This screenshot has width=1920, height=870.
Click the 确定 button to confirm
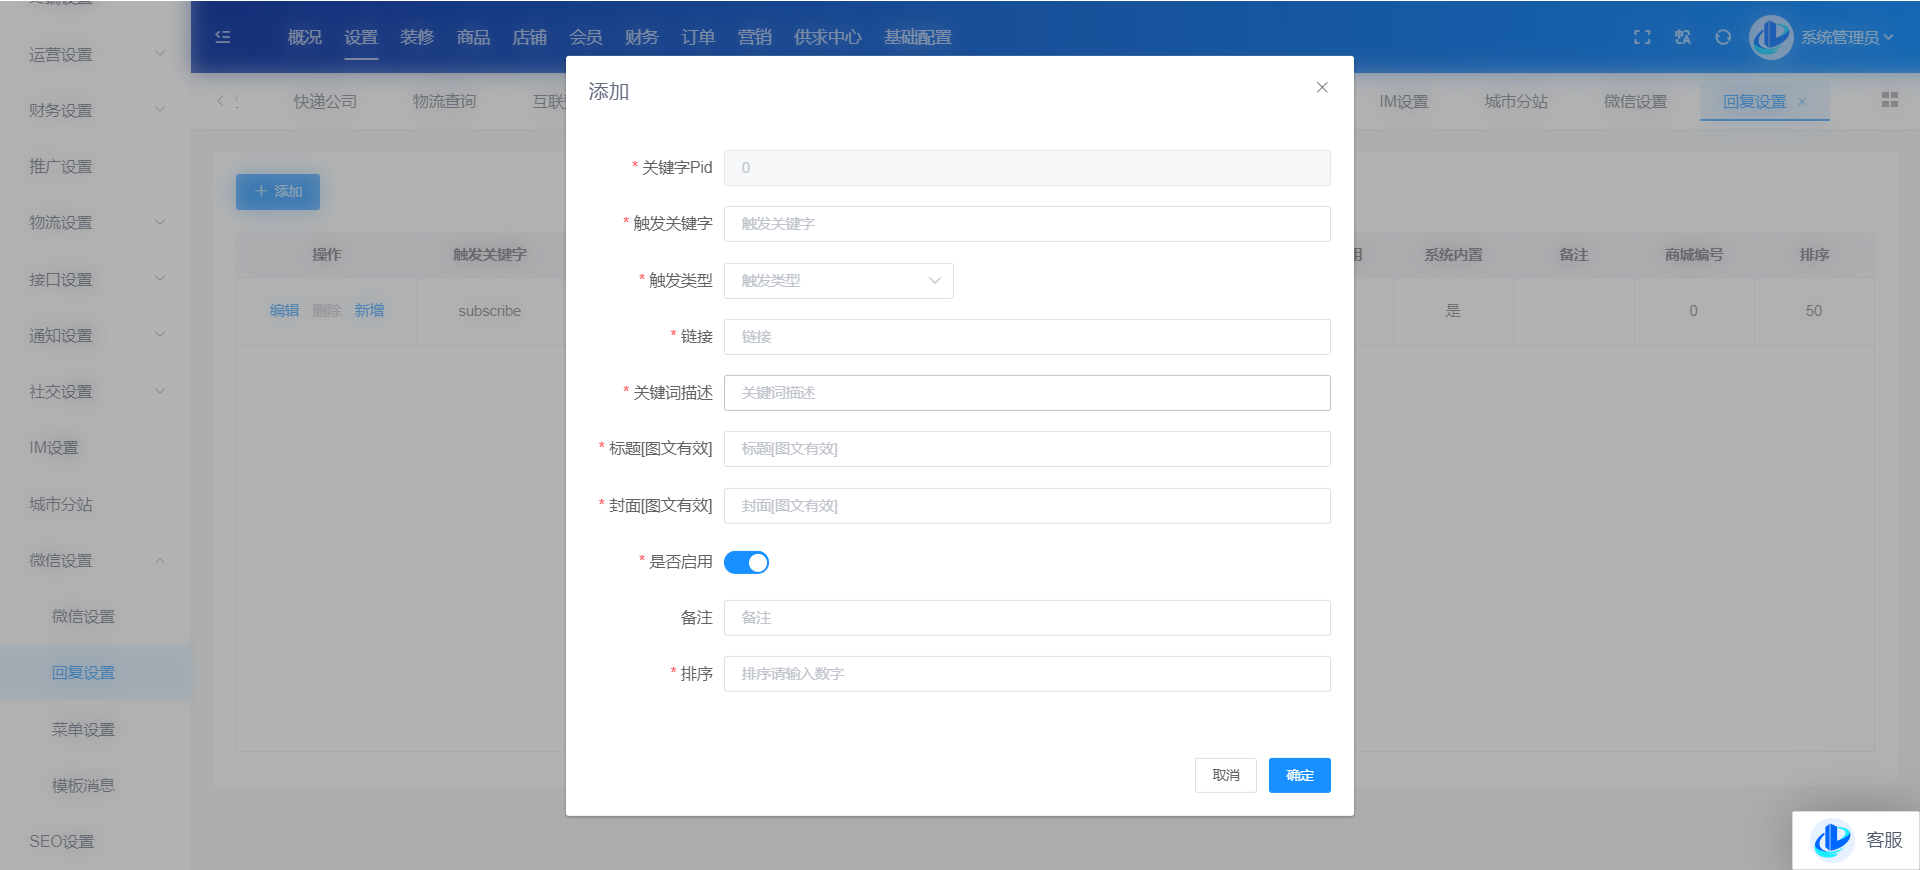(x=1299, y=775)
